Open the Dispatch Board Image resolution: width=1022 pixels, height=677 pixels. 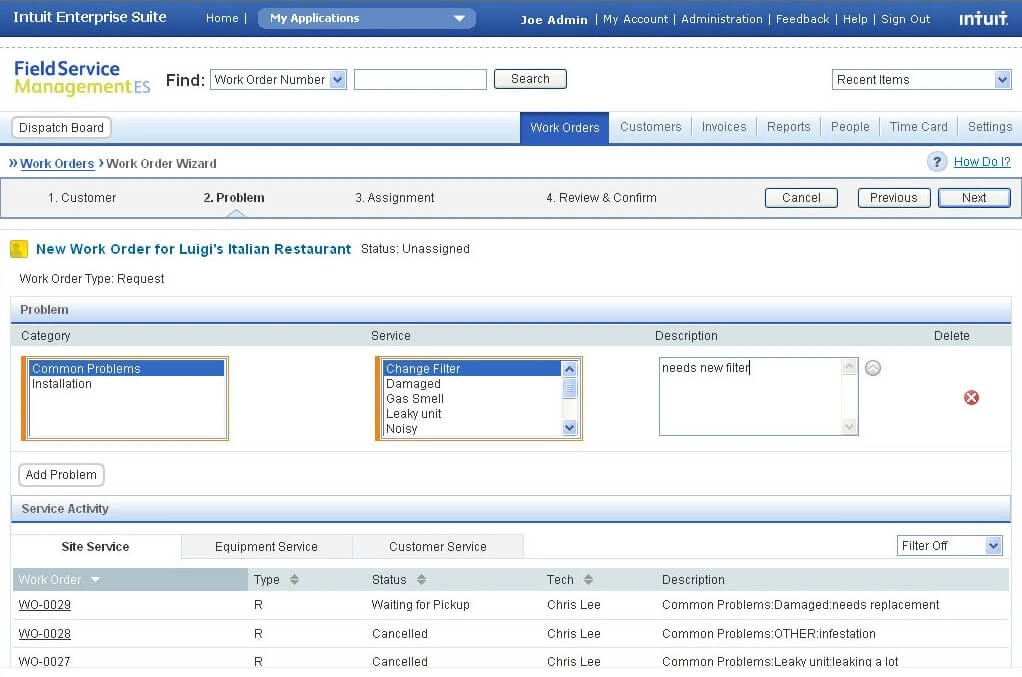61,128
